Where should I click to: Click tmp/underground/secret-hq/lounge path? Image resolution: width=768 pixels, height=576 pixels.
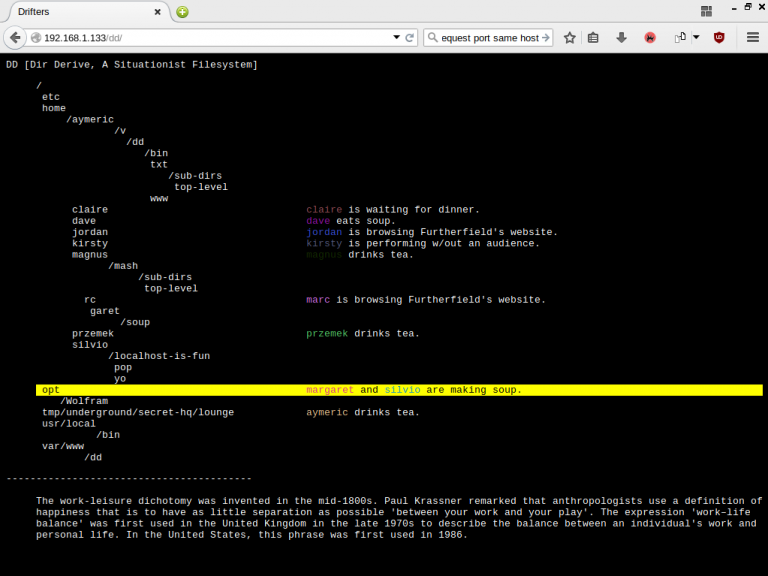pos(138,412)
